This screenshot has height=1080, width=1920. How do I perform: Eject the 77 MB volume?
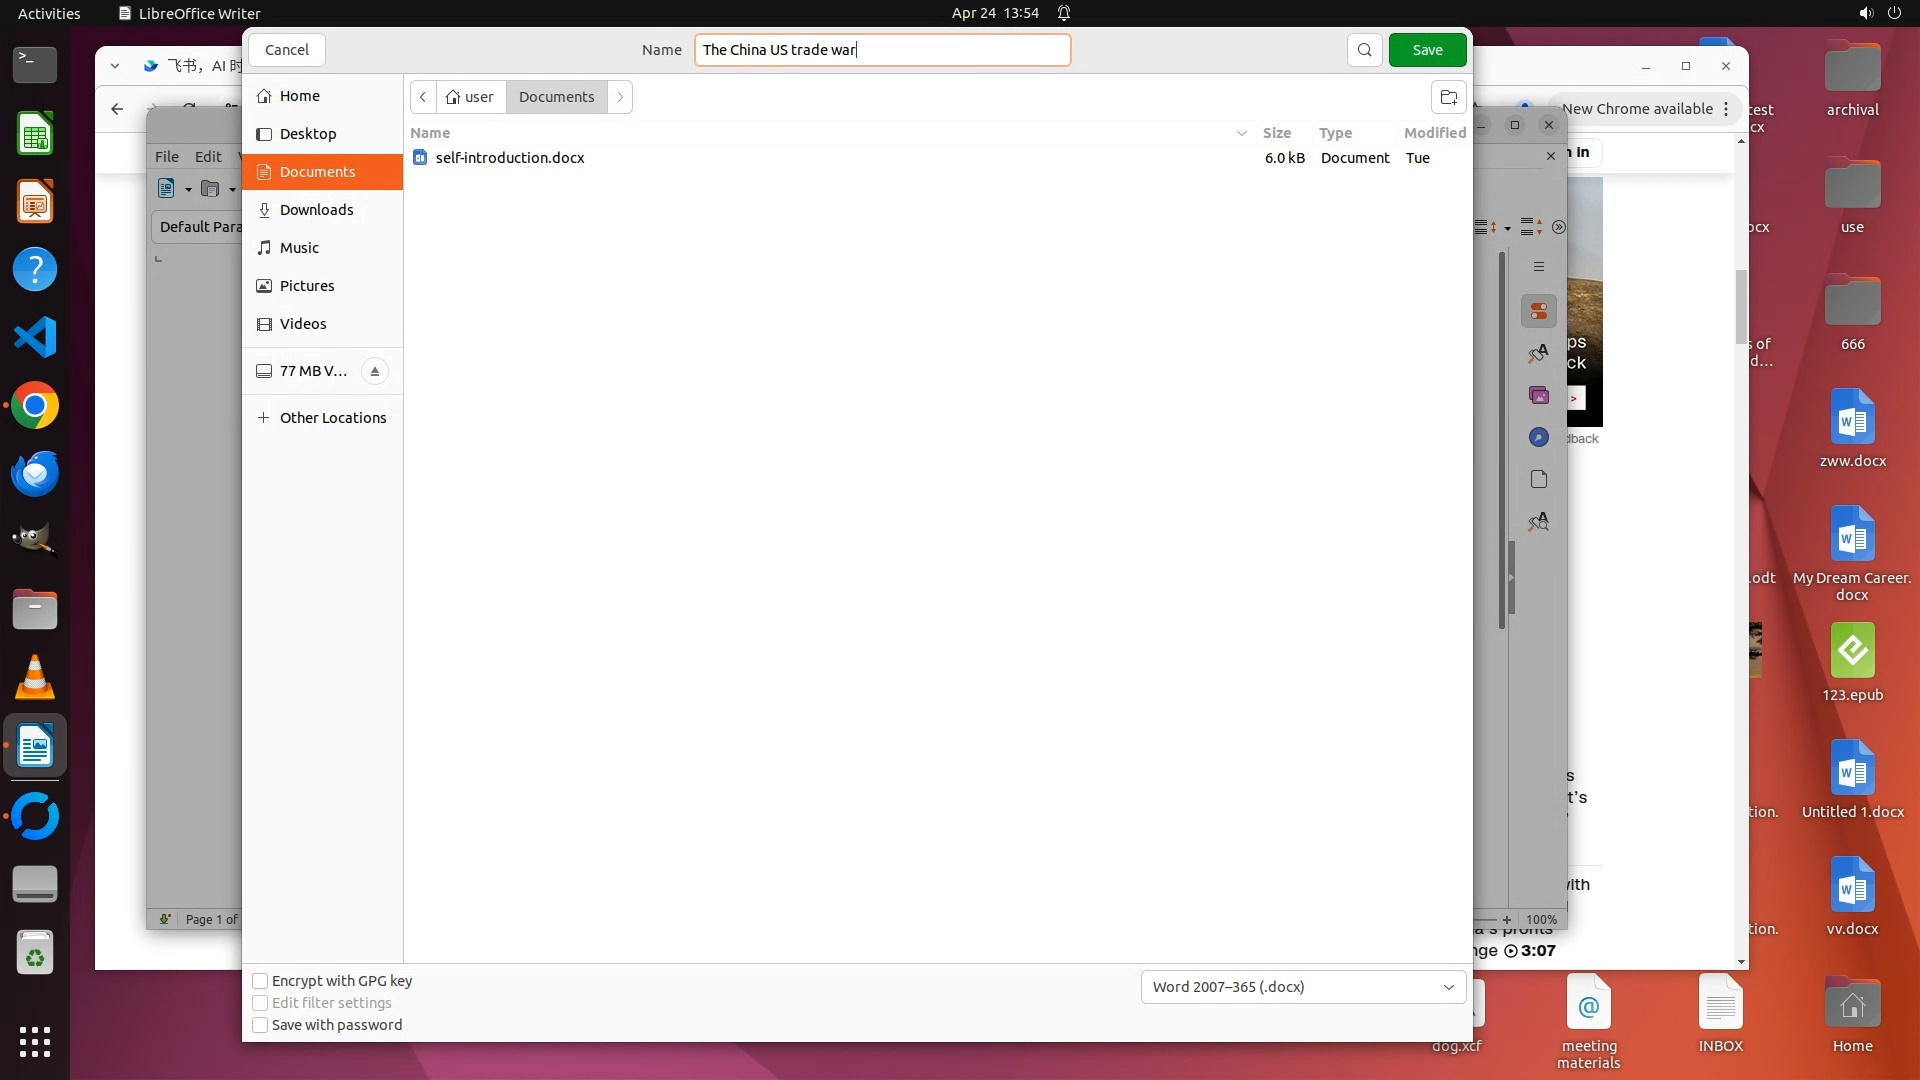tap(375, 371)
